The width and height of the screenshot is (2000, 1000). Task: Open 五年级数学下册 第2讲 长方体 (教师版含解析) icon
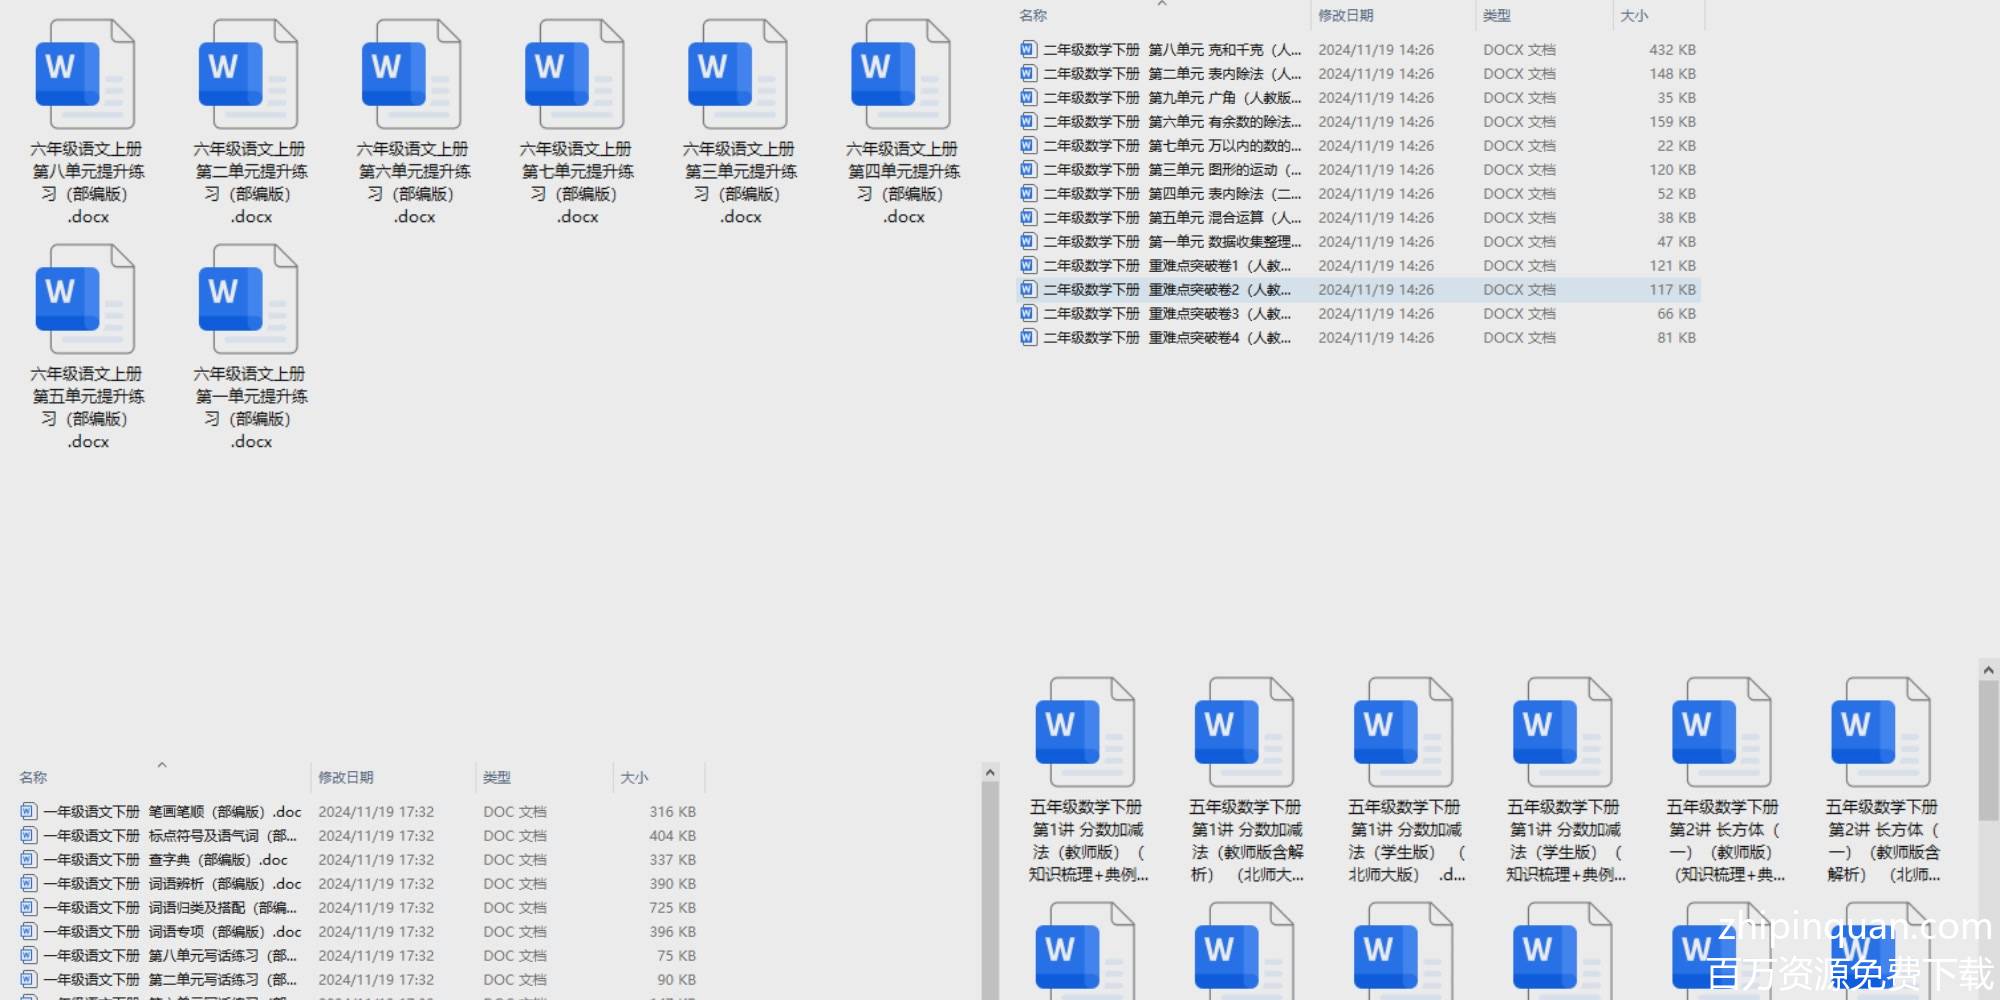[1880, 733]
